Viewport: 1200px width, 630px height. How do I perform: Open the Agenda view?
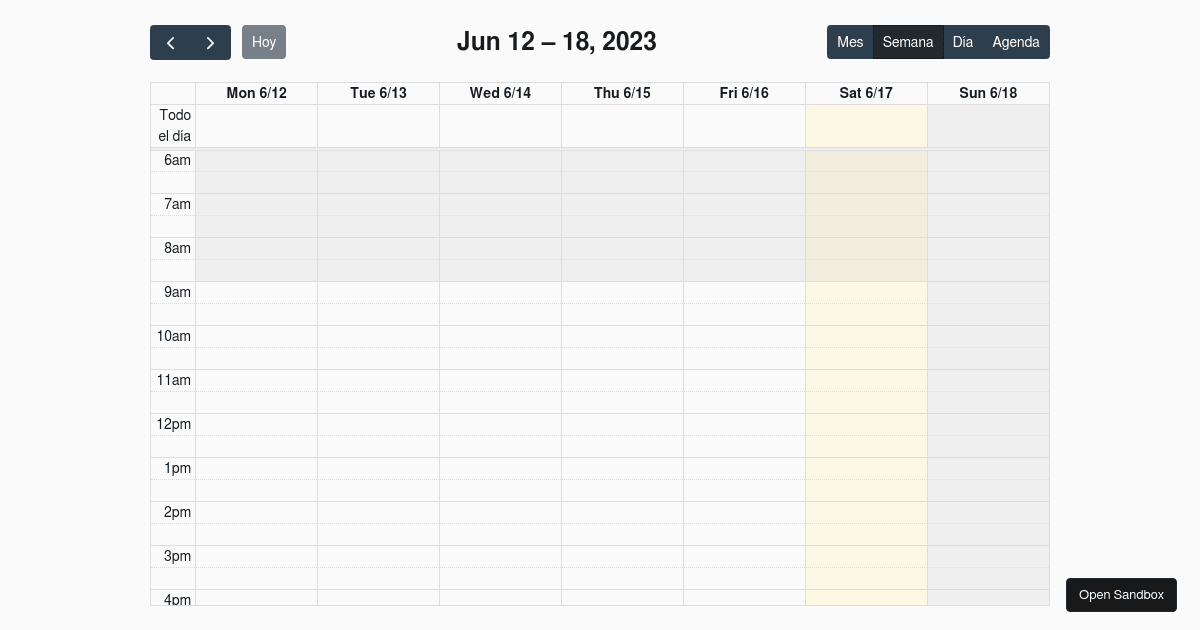pos(1016,42)
